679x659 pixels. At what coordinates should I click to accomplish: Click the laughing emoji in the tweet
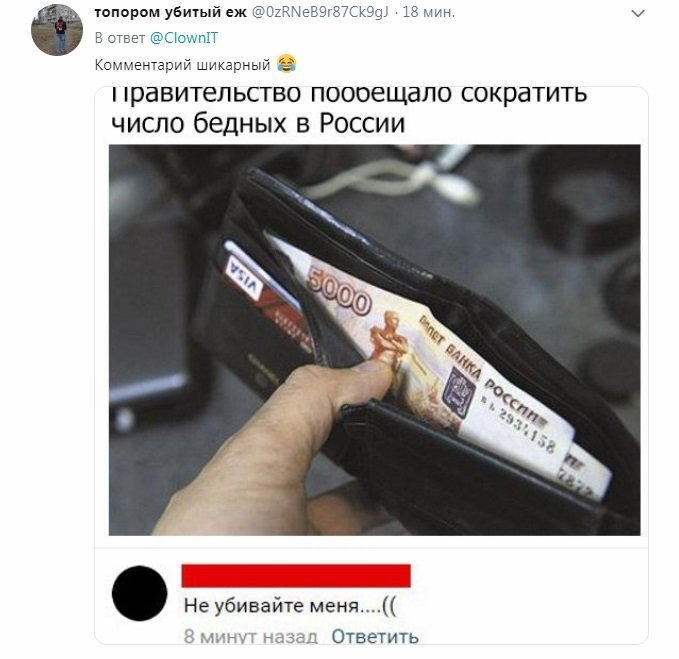coord(286,64)
